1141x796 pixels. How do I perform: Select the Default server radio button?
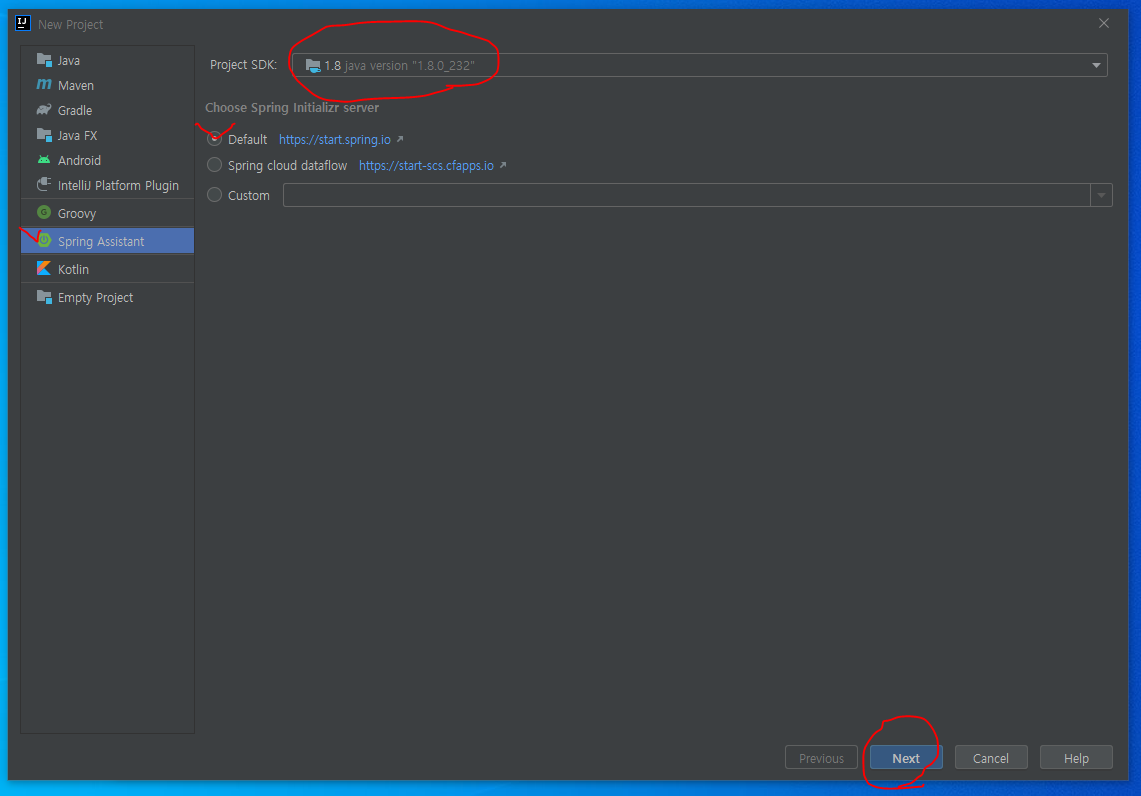click(214, 139)
